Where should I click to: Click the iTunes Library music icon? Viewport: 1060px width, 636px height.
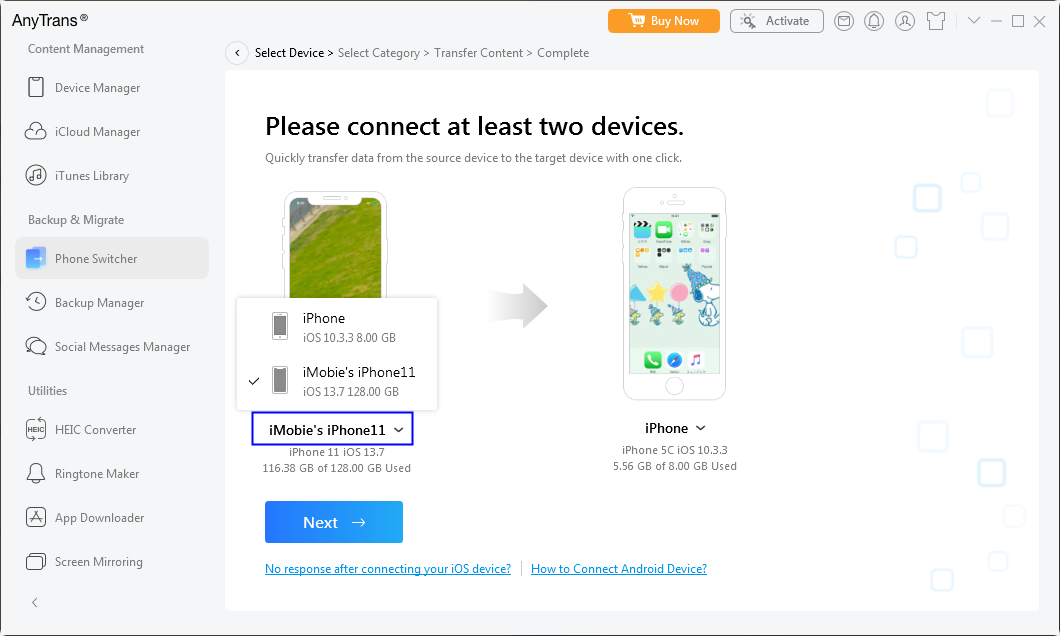[36, 176]
